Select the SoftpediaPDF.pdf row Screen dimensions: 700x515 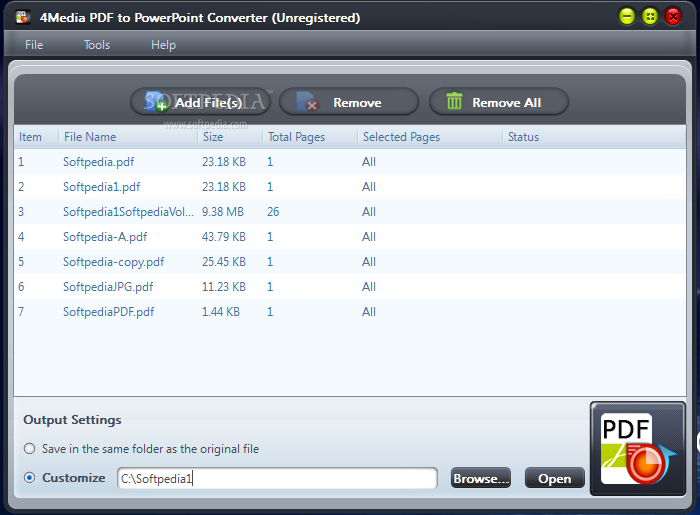coord(350,311)
